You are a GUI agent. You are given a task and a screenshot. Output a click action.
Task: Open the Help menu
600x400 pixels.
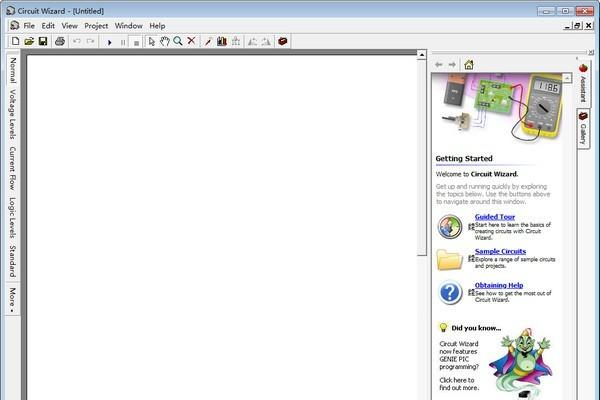pyautogui.click(x=157, y=26)
